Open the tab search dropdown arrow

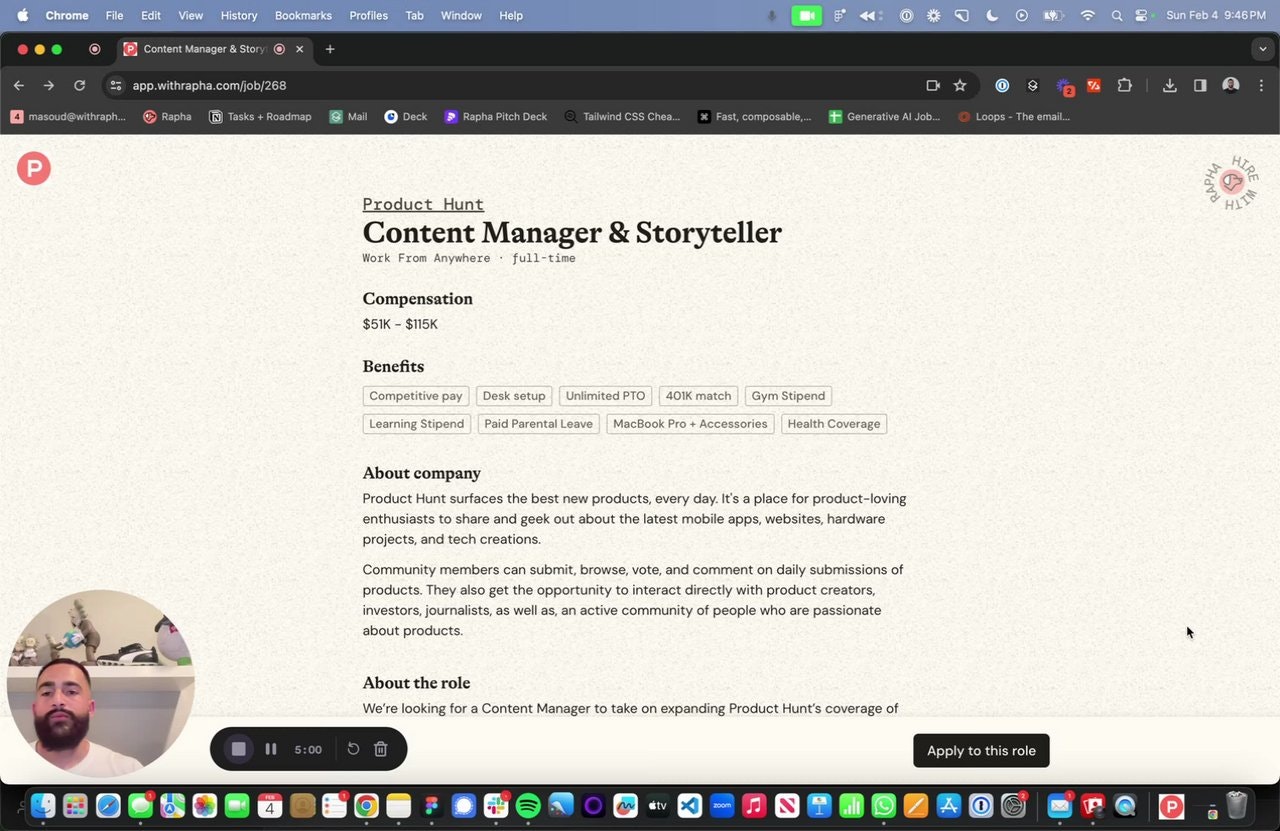coord(1262,49)
